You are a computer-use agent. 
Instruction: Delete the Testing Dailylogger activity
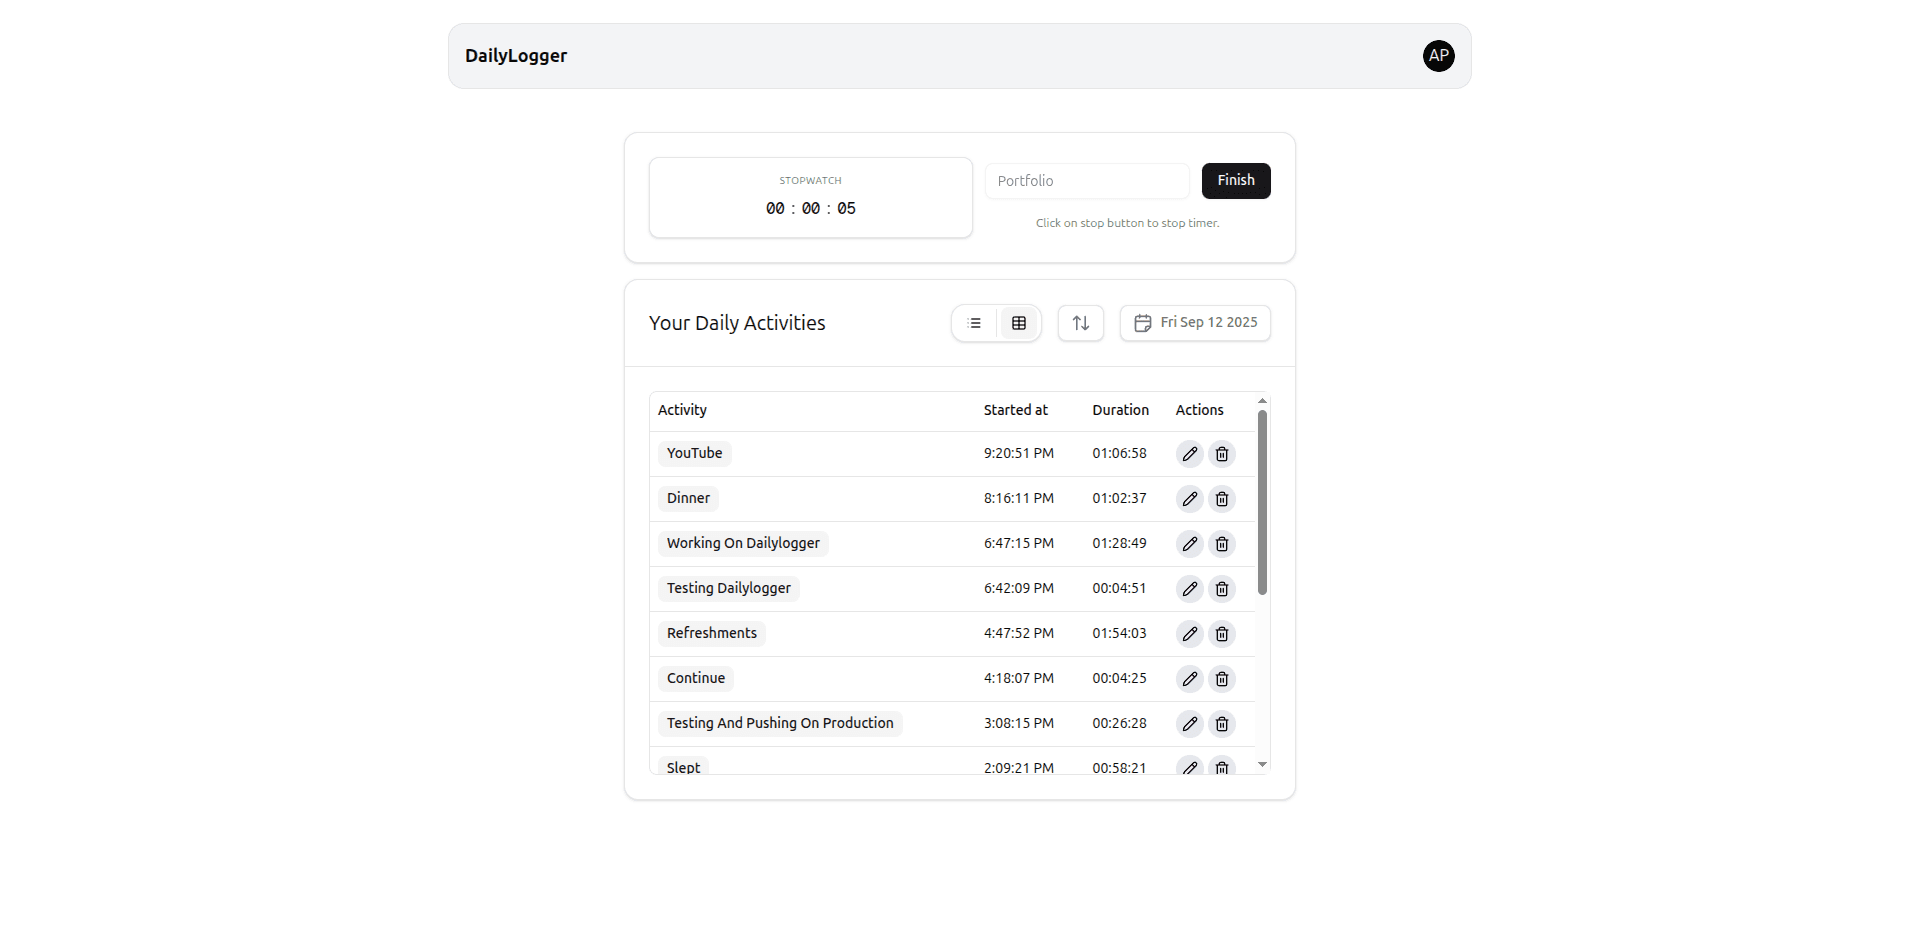pos(1221,589)
